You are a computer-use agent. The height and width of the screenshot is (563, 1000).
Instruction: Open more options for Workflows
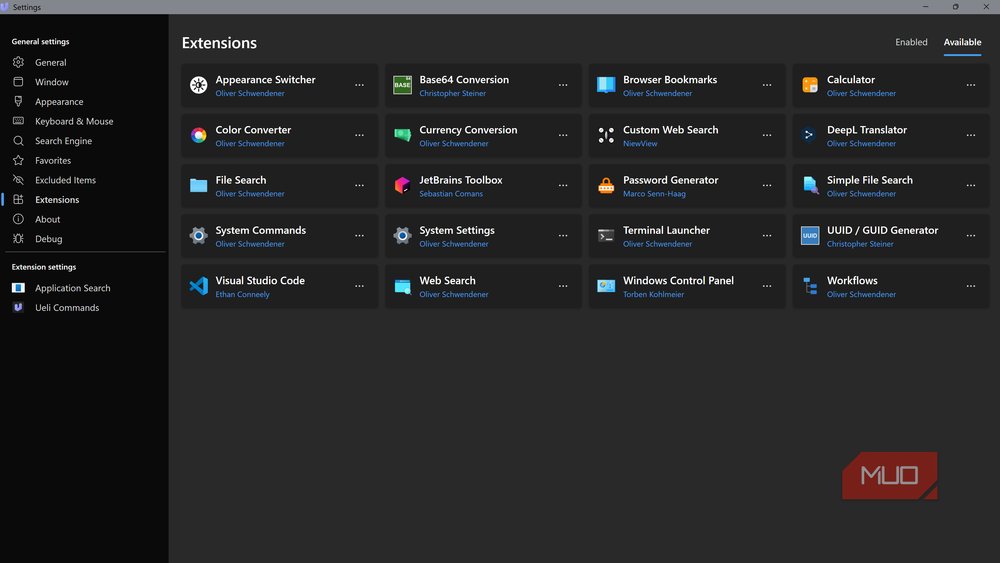pyautogui.click(x=971, y=286)
